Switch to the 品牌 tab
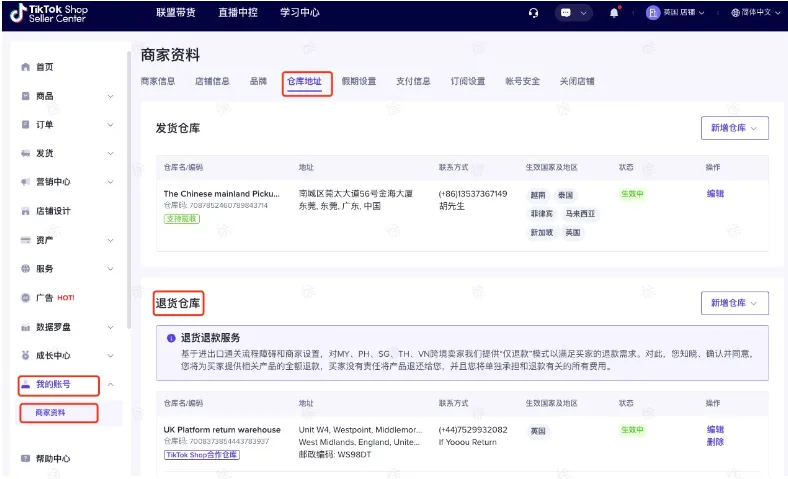 pos(258,81)
